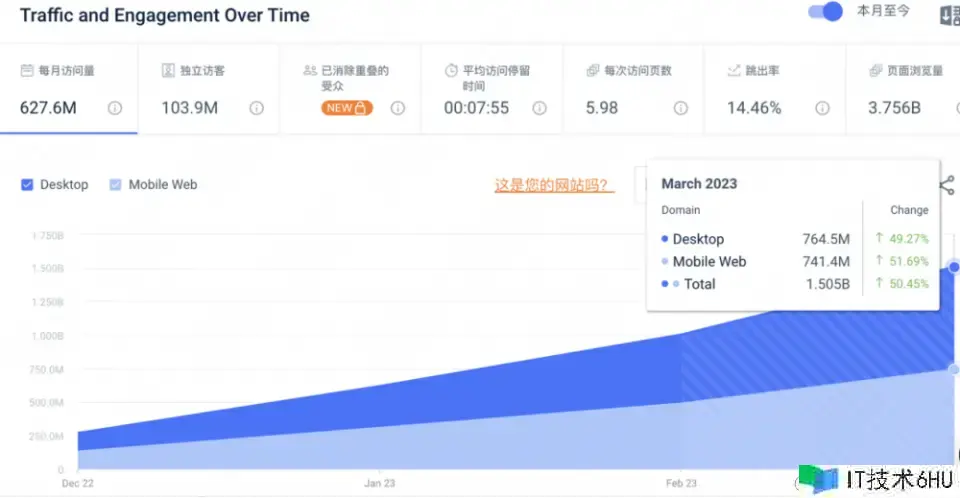This screenshot has height=498, width=960.
Task: Click the download icon at top right
Action: pyautogui.click(x=949, y=15)
